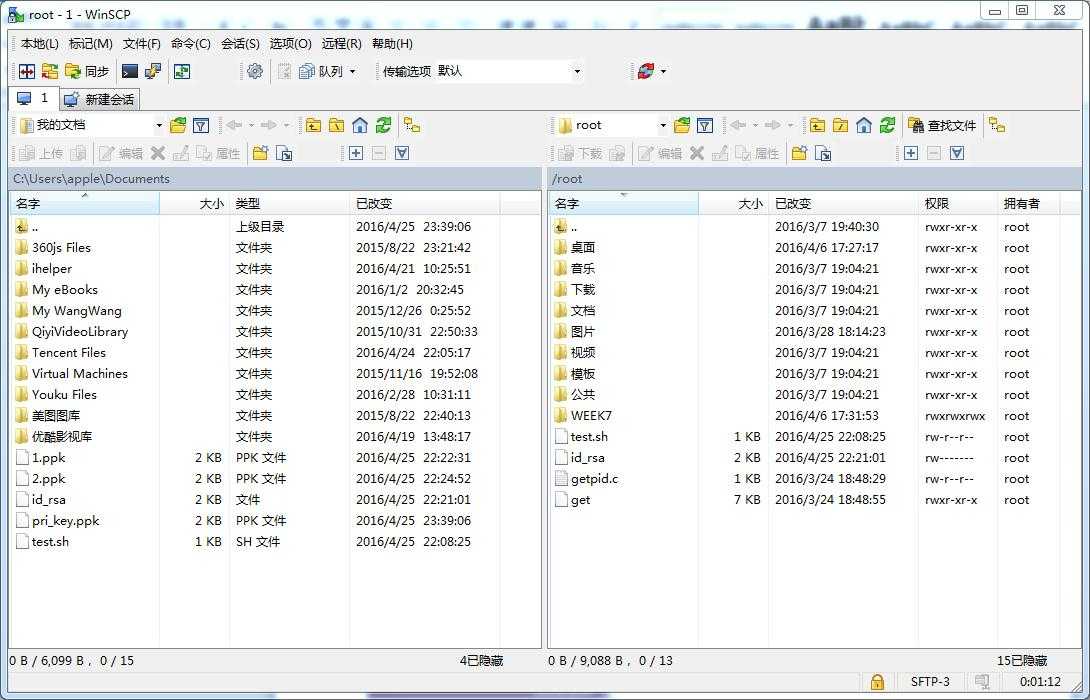Open the 新建会话 tab
This screenshot has width=1090, height=700.
point(99,99)
